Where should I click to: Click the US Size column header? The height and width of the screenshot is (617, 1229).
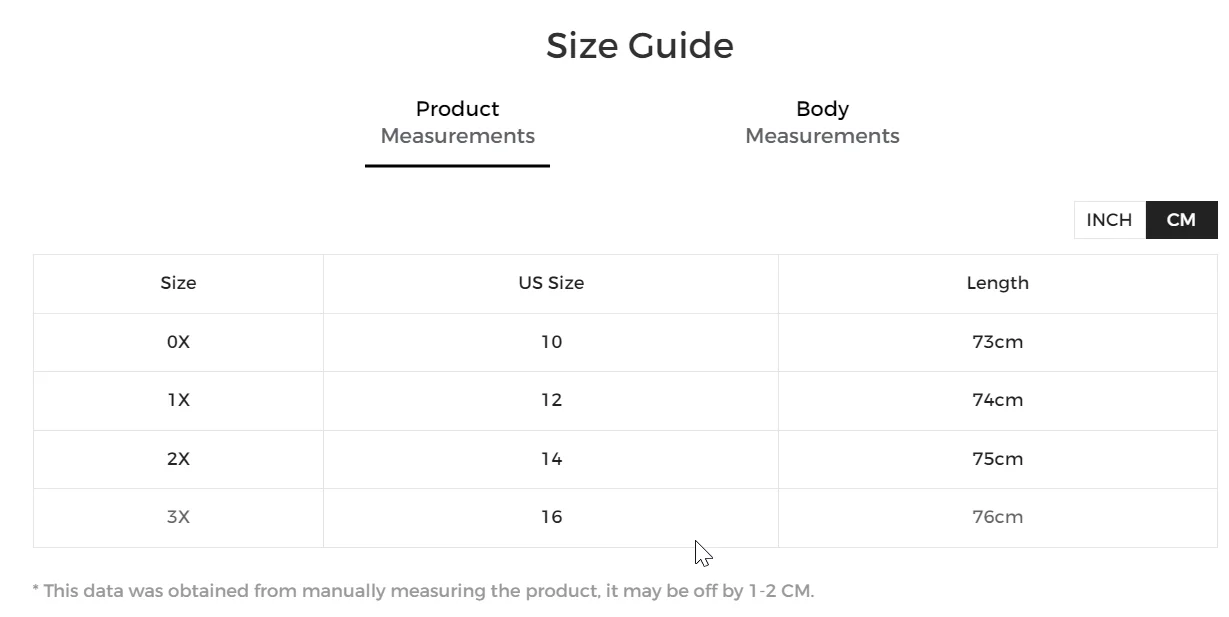point(551,283)
